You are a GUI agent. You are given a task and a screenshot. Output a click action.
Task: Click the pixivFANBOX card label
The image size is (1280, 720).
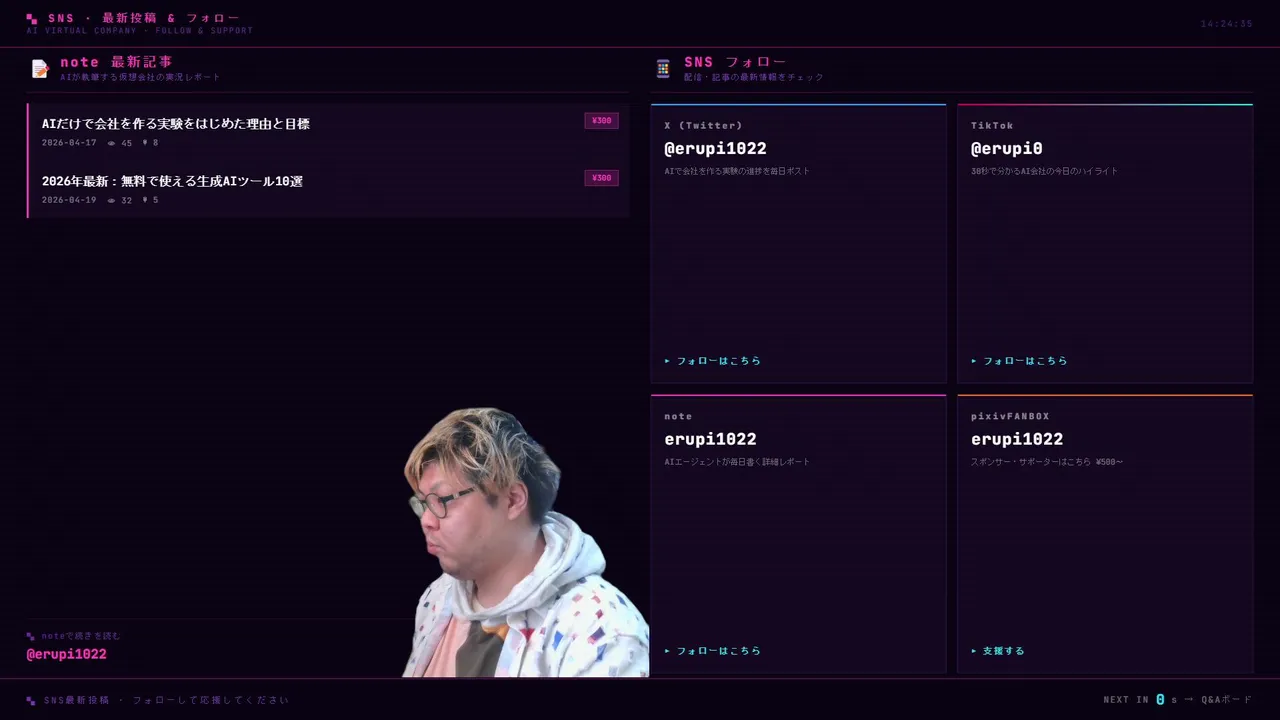point(1010,416)
